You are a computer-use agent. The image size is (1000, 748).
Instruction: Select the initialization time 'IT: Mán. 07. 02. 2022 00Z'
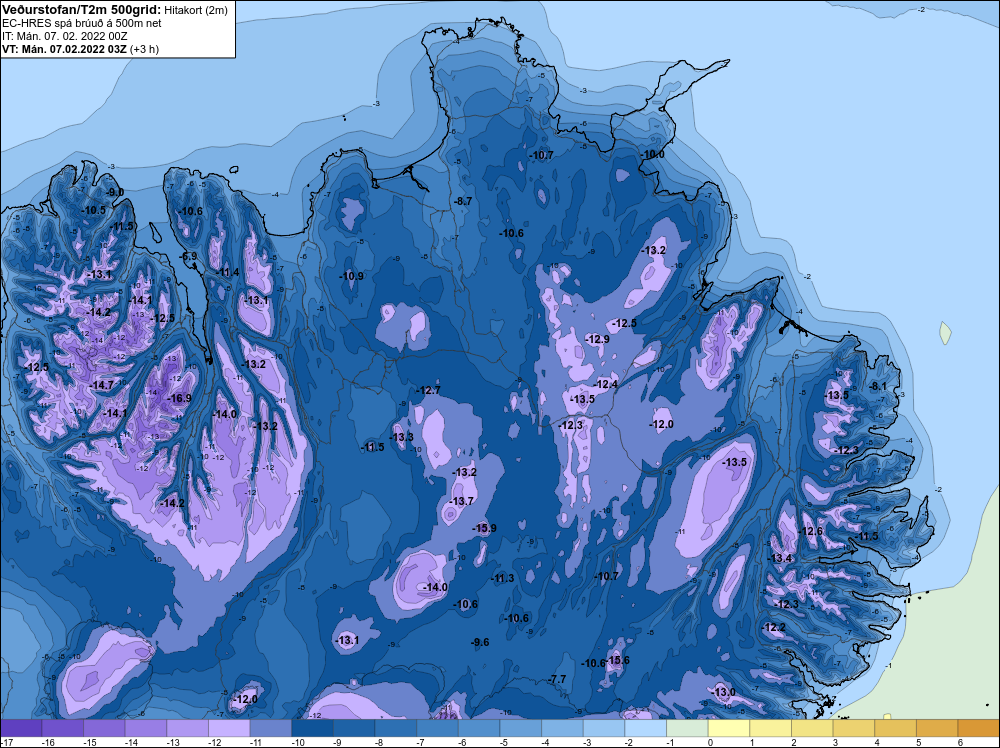tap(64, 36)
